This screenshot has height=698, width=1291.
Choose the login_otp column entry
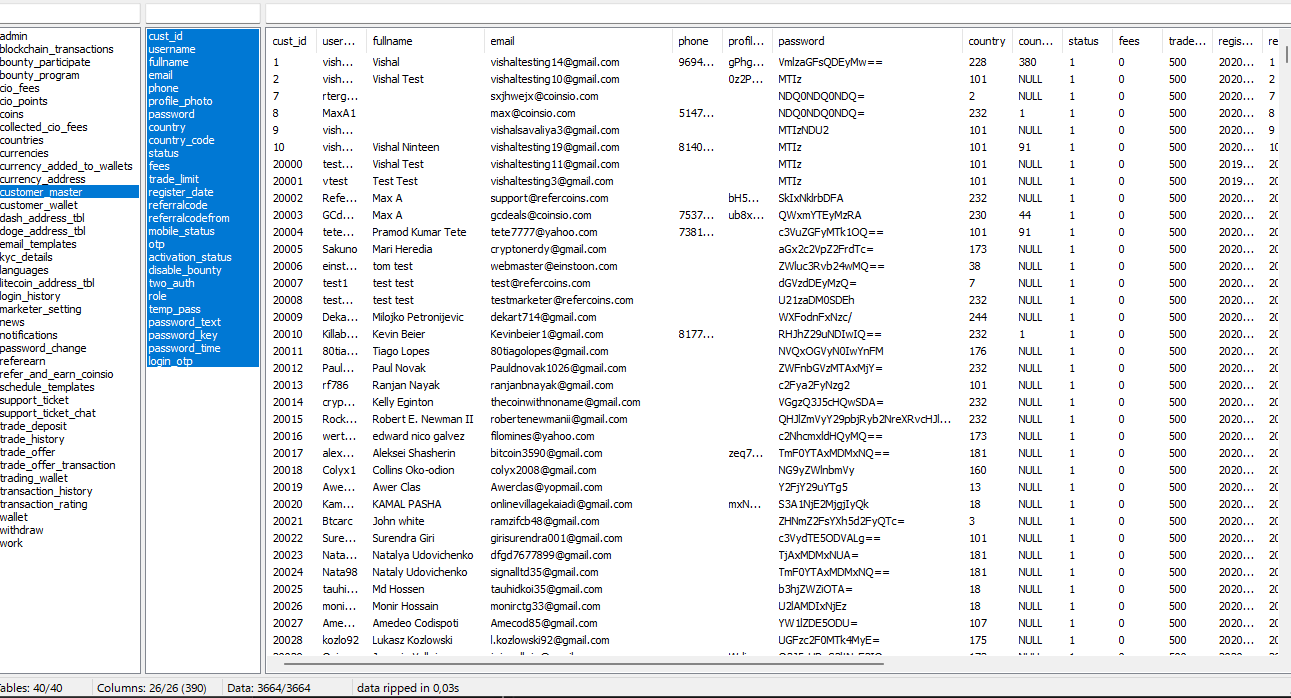[x=171, y=361]
